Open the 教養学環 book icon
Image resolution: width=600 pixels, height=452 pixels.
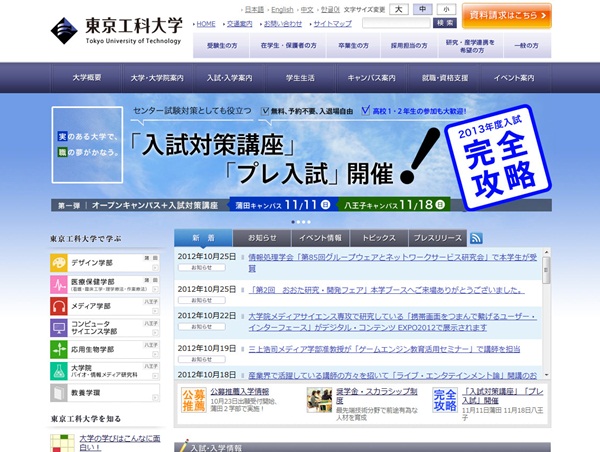pyautogui.click(x=59, y=393)
